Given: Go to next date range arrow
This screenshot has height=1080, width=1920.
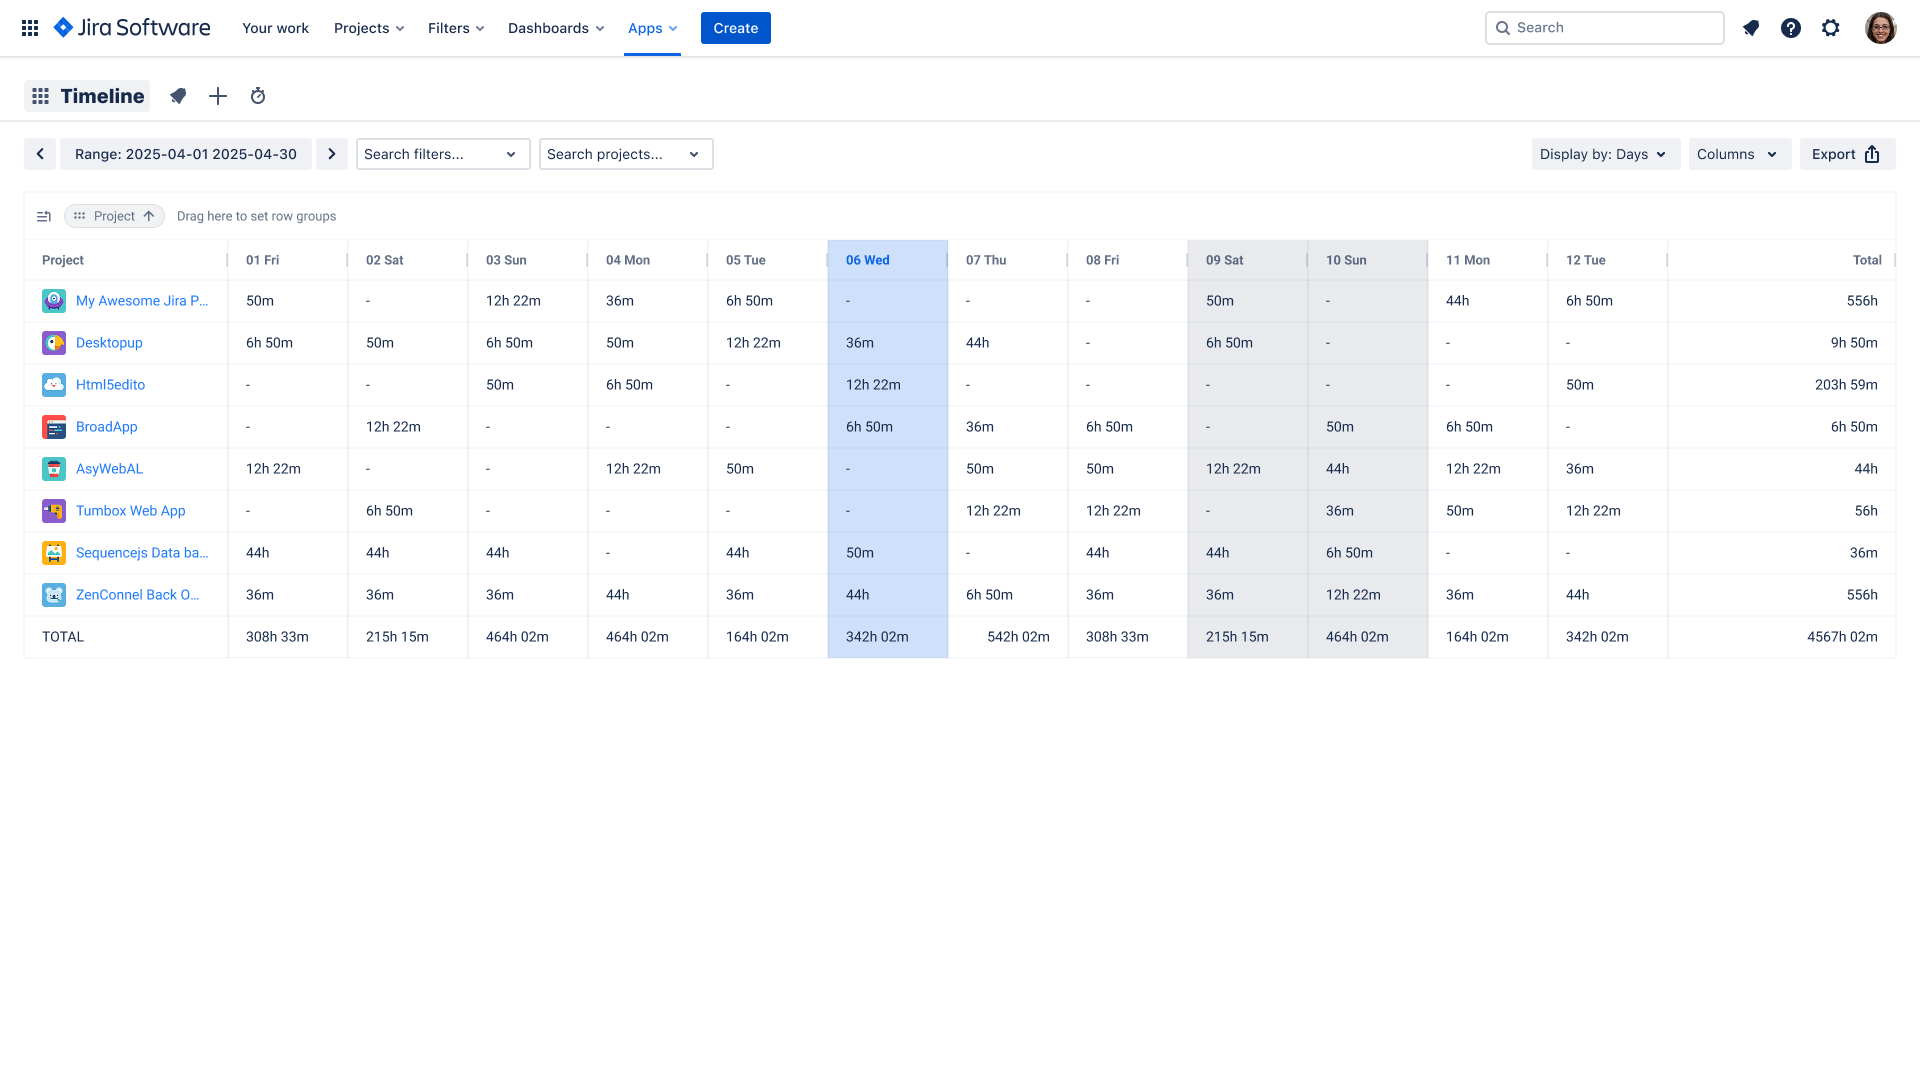Looking at the screenshot, I should point(332,154).
